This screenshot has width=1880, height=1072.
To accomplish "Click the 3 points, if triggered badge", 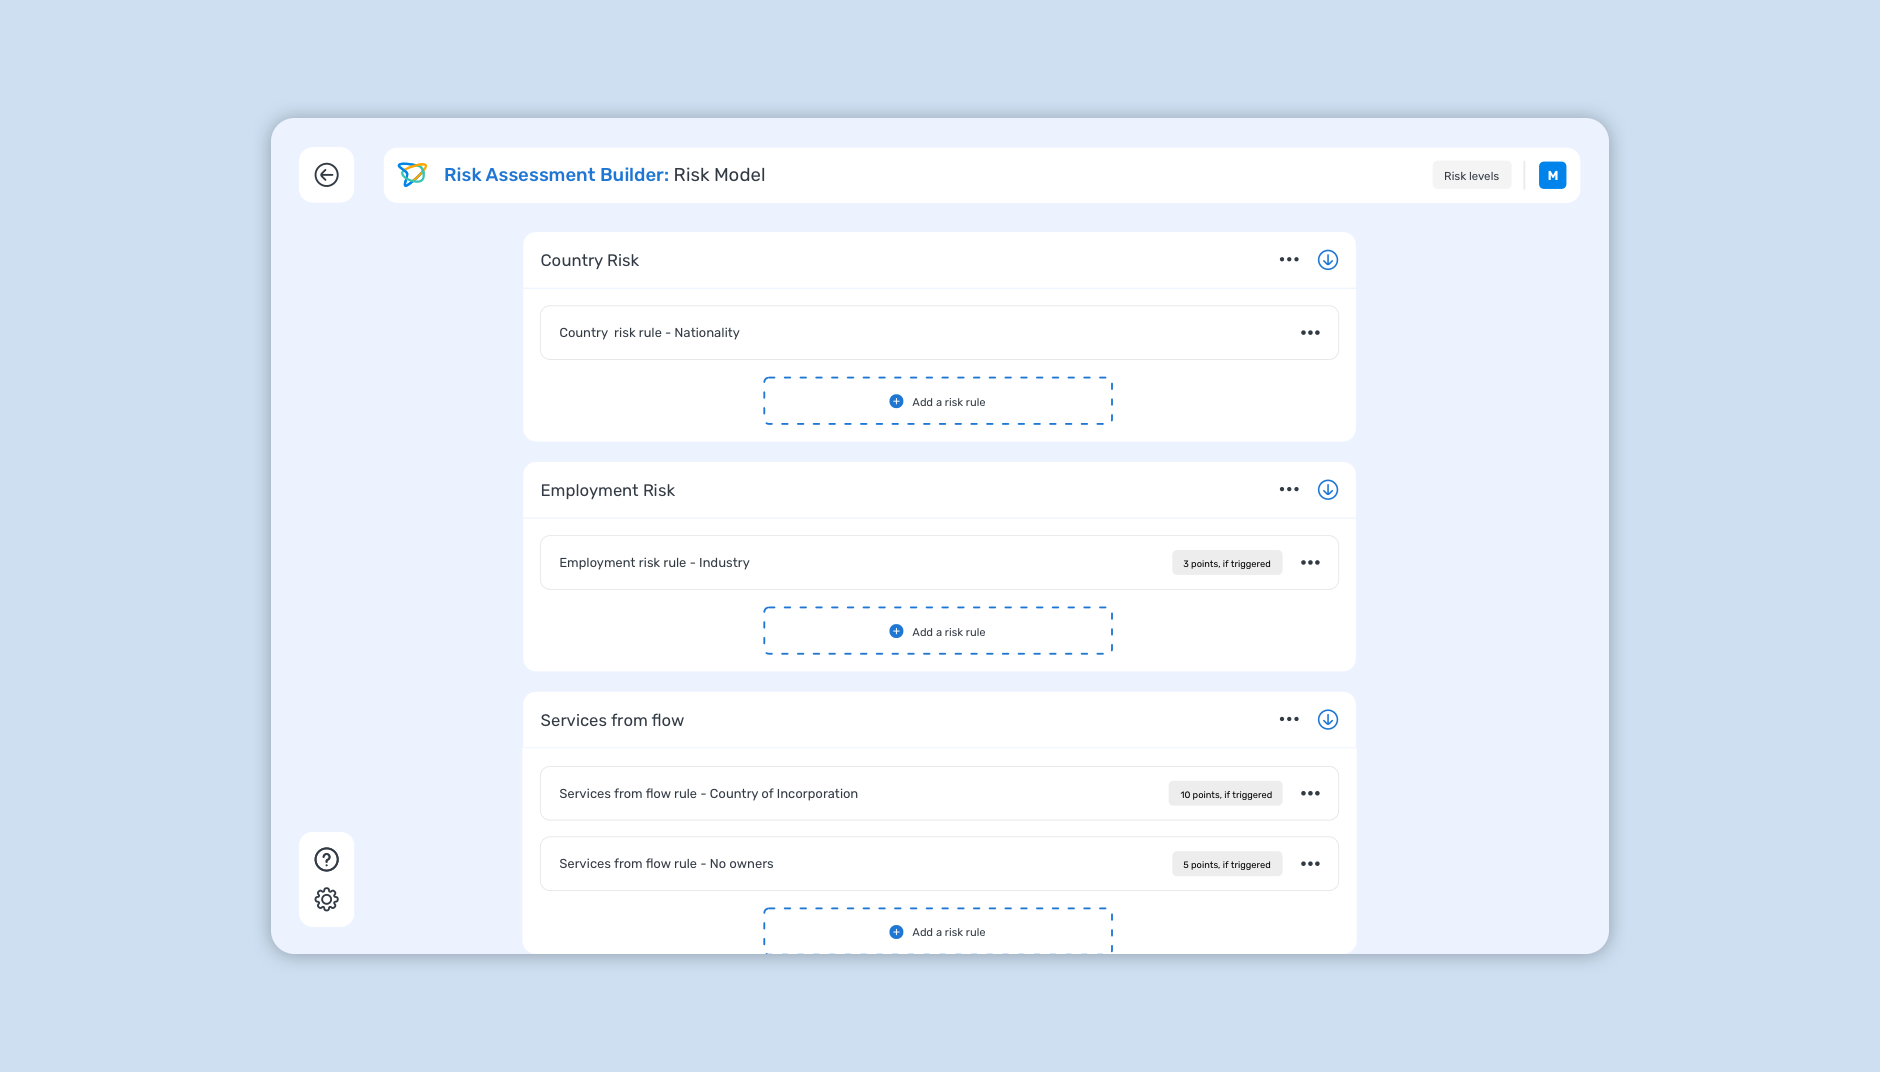I will (1227, 563).
